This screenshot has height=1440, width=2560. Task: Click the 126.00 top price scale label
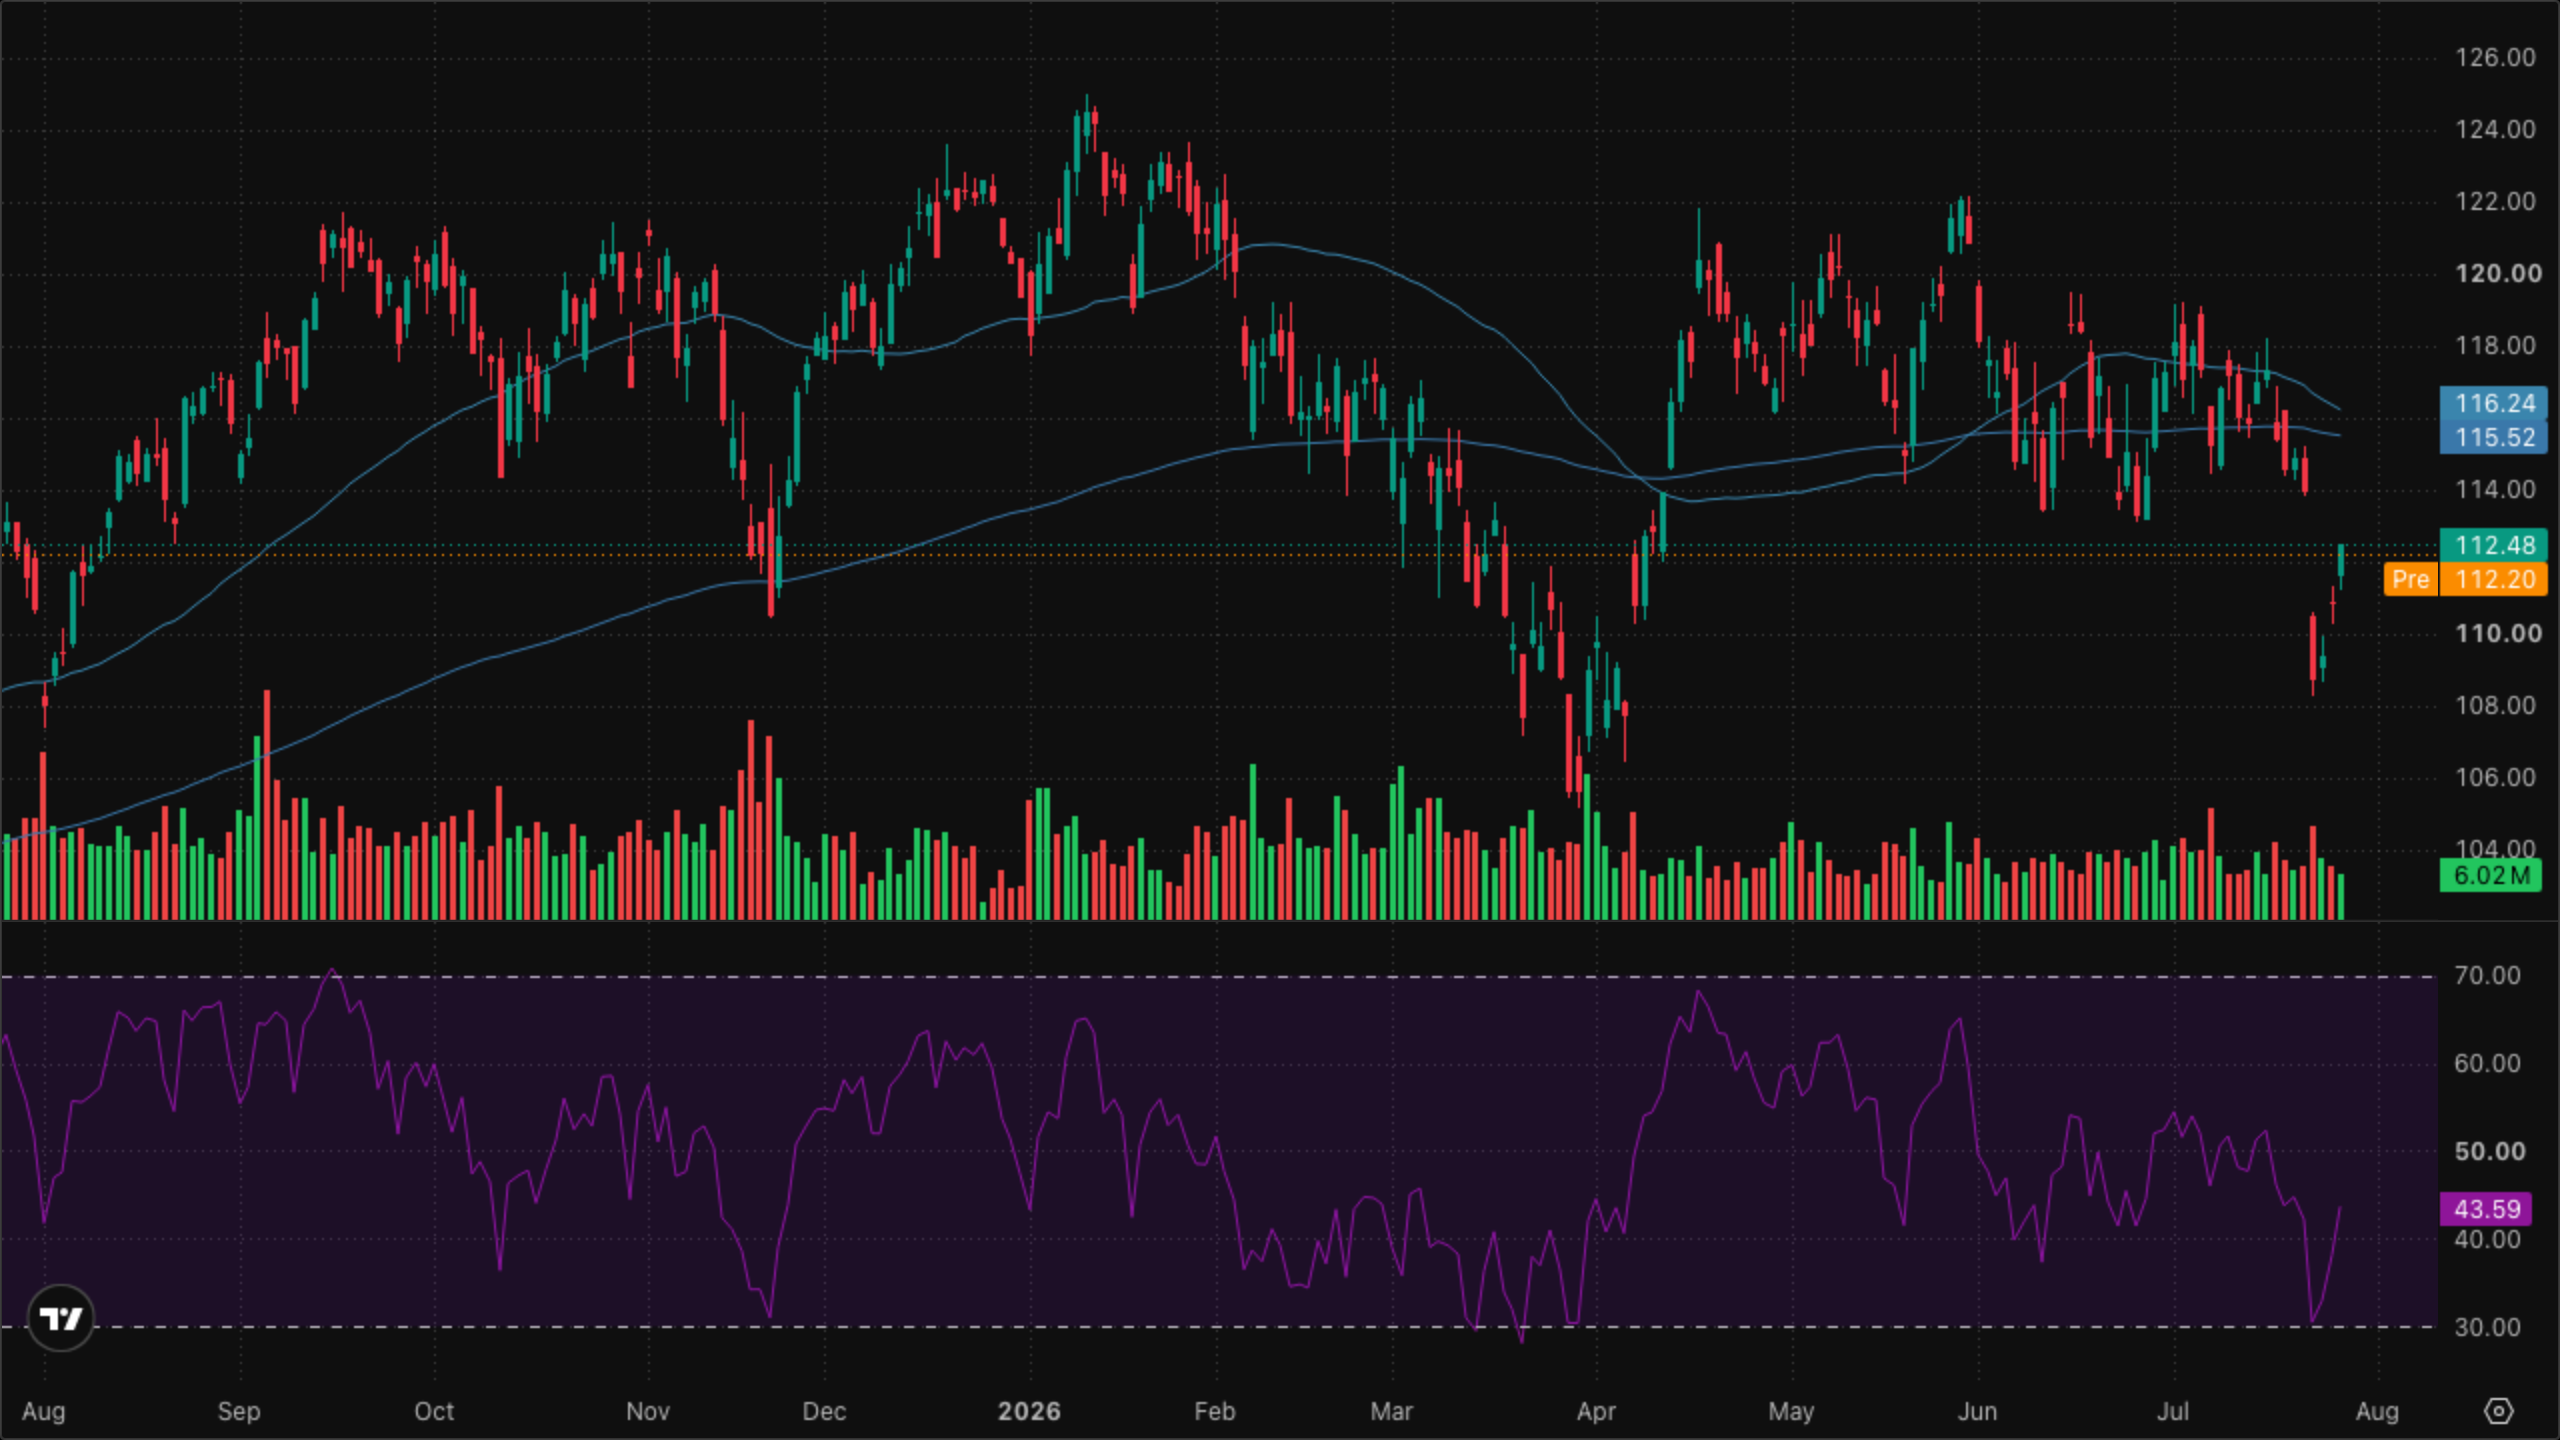tap(2495, 57)
